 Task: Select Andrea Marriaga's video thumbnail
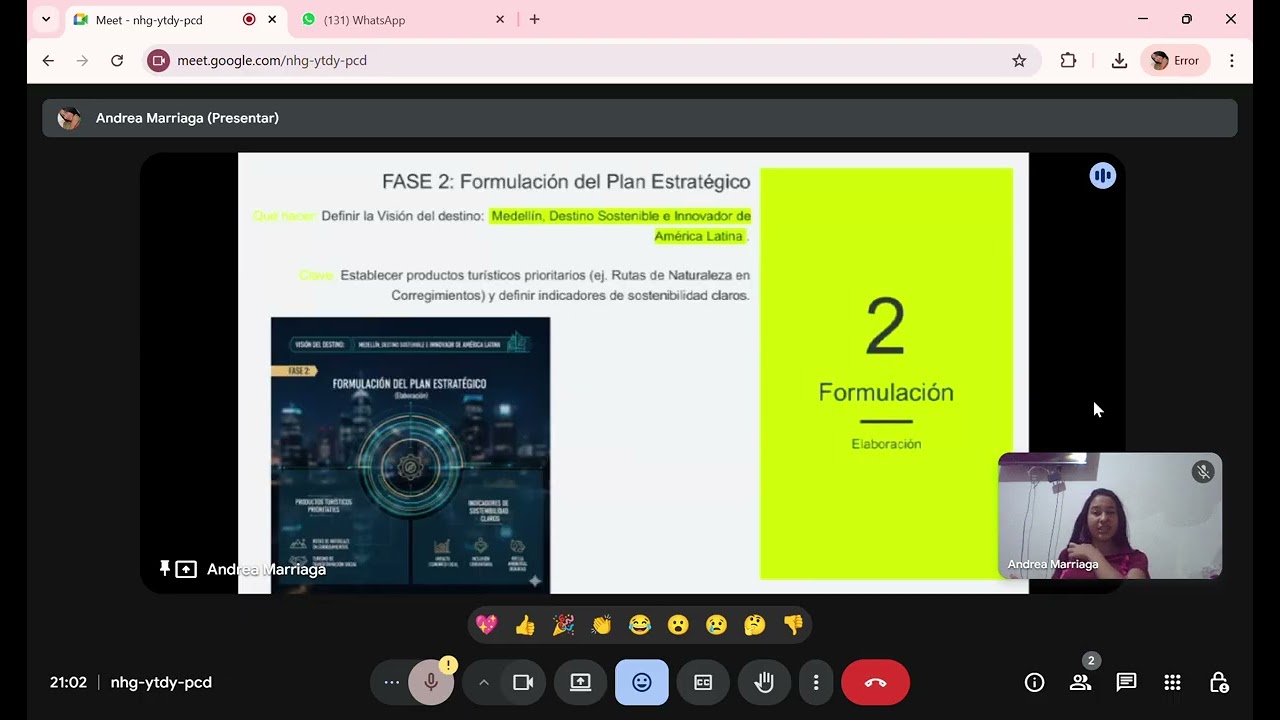(x=1110, y=516)
